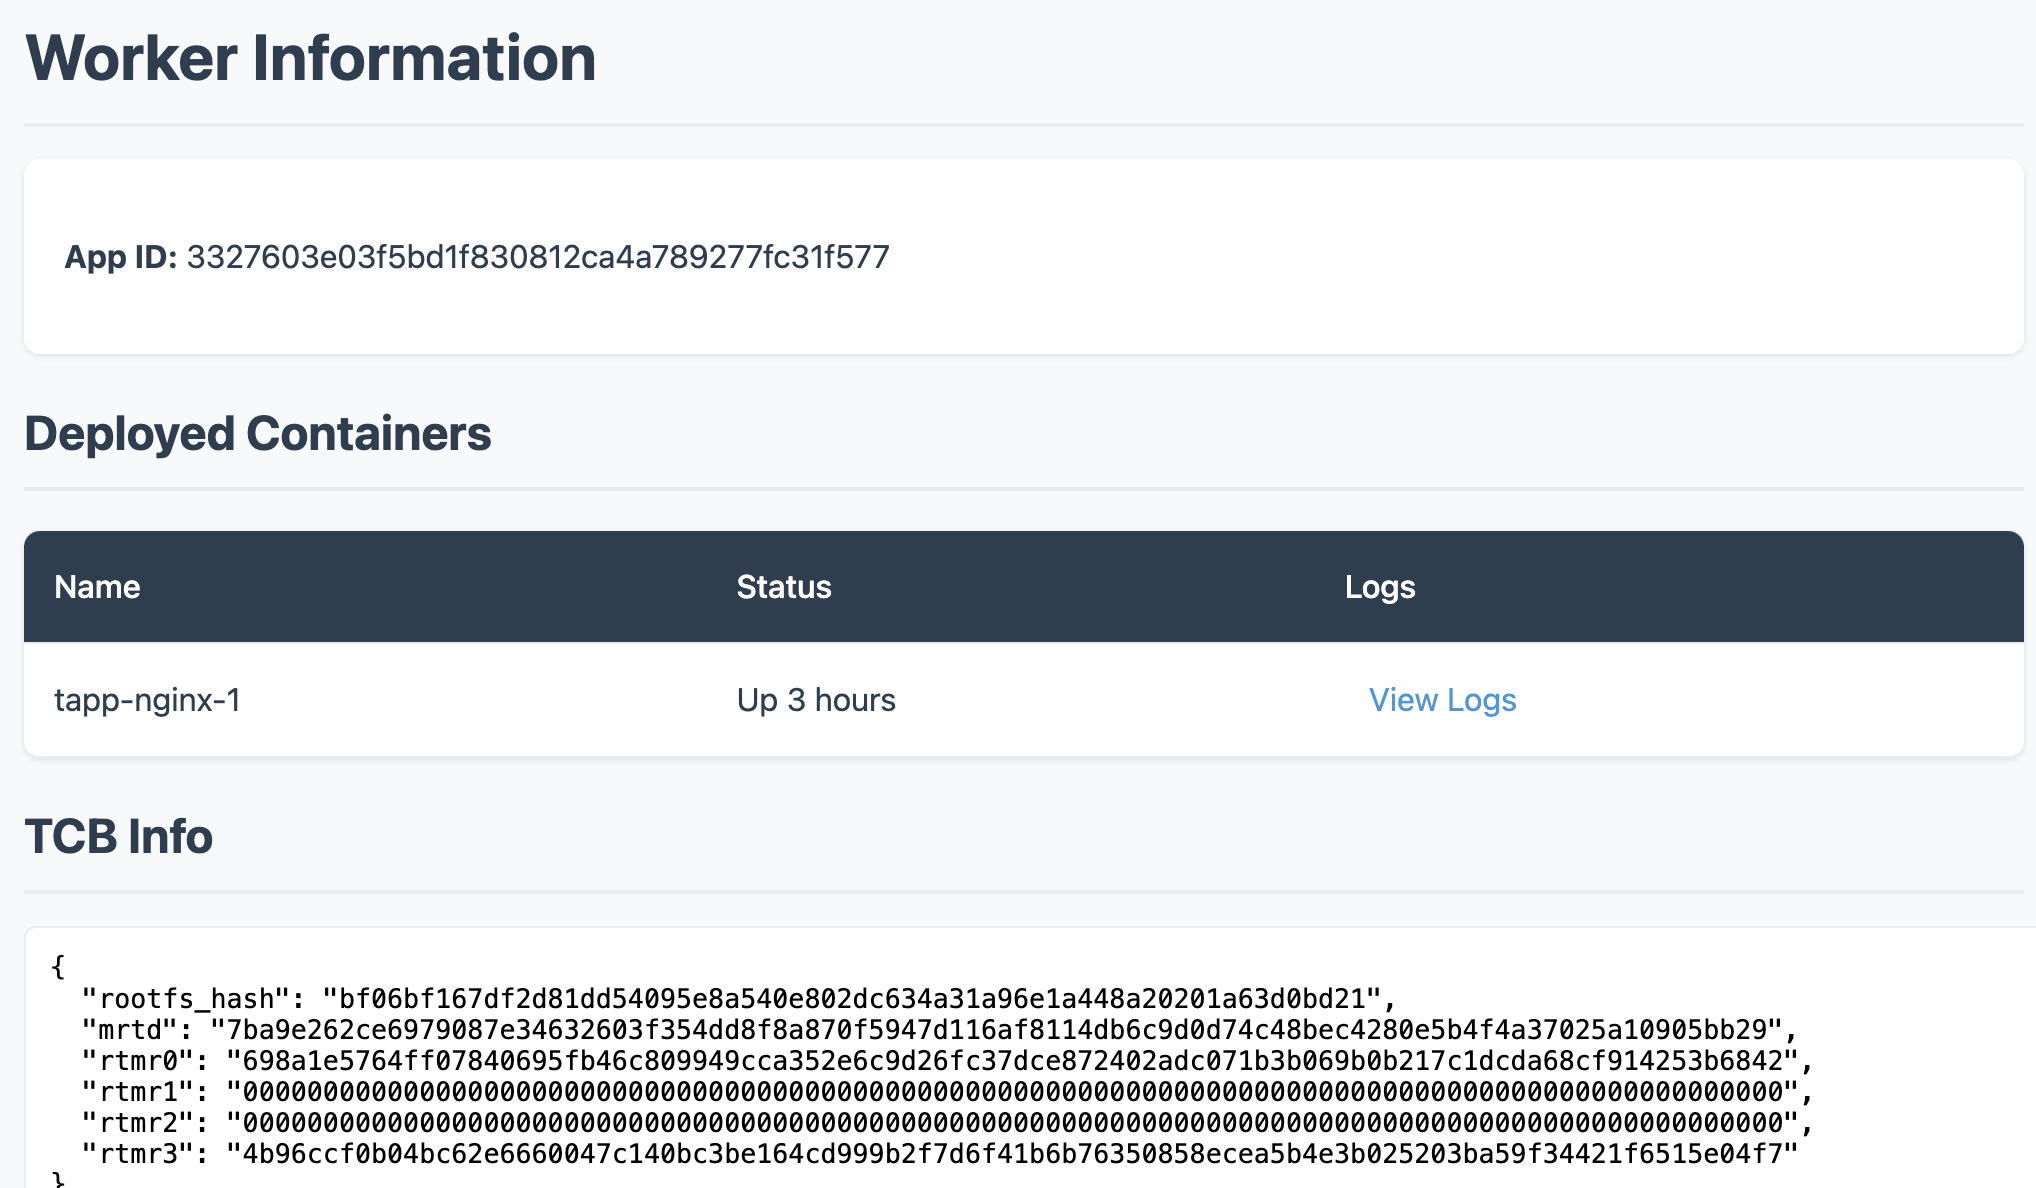The image size is (2036, 1188).
Task: Click the Deployed Containers heading
Action: (x=257, y=433)
